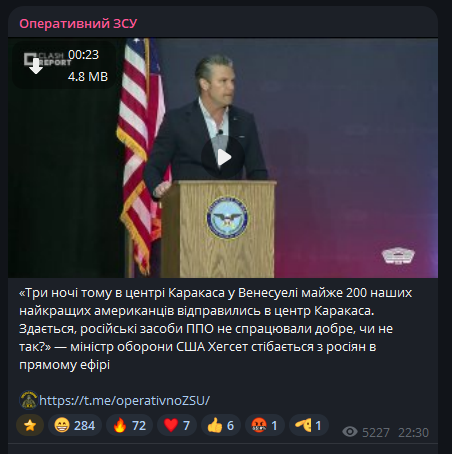
Task: Click the Pentagon watermark logo in video
Action: 398,256
